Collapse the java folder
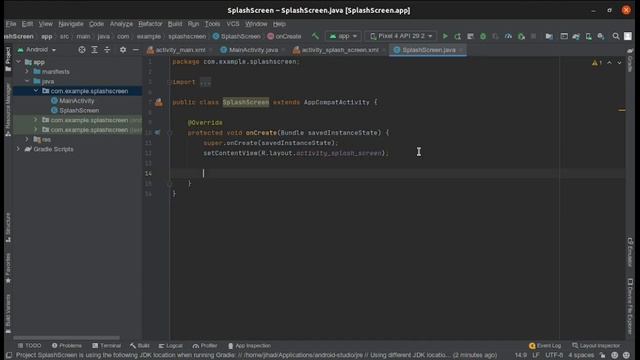 point(27,81)
